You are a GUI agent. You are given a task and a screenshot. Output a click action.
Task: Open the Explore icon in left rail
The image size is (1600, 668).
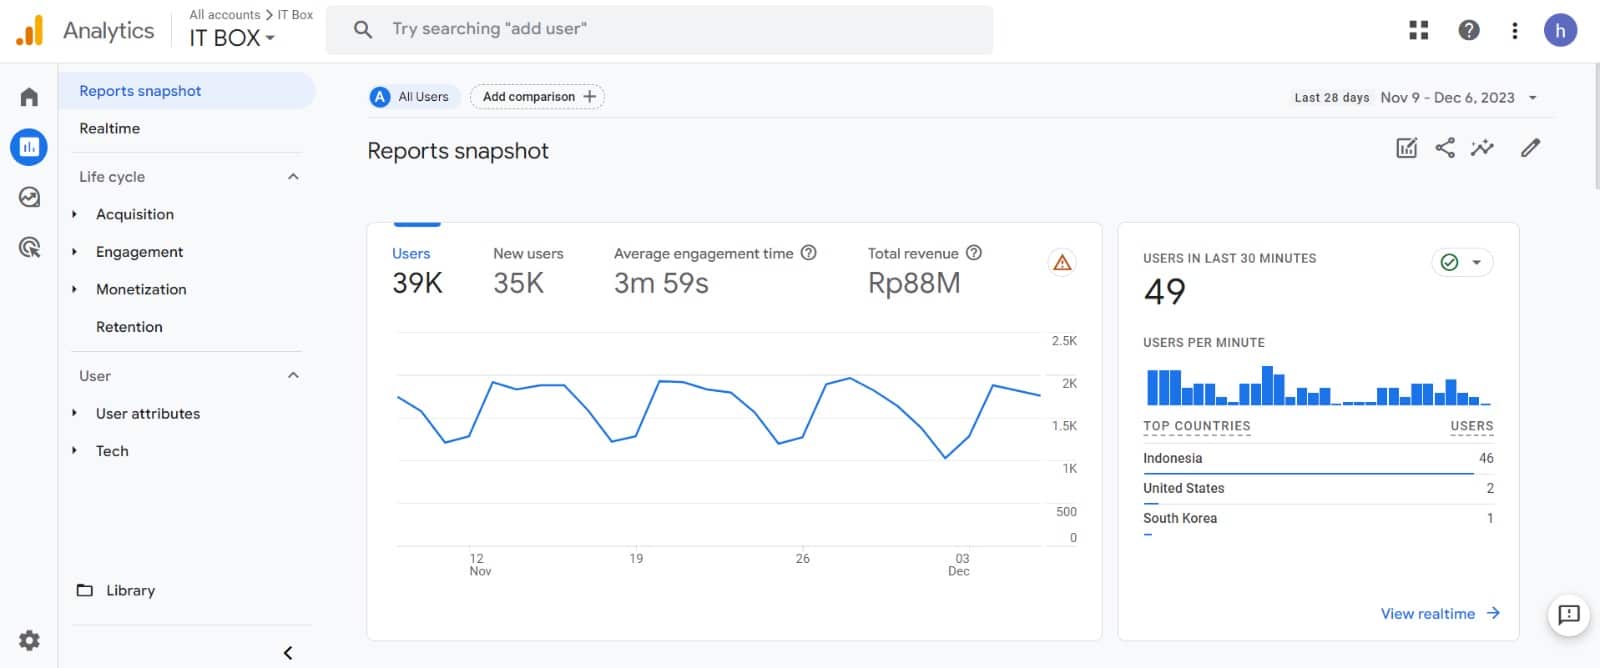pos(29,197)
